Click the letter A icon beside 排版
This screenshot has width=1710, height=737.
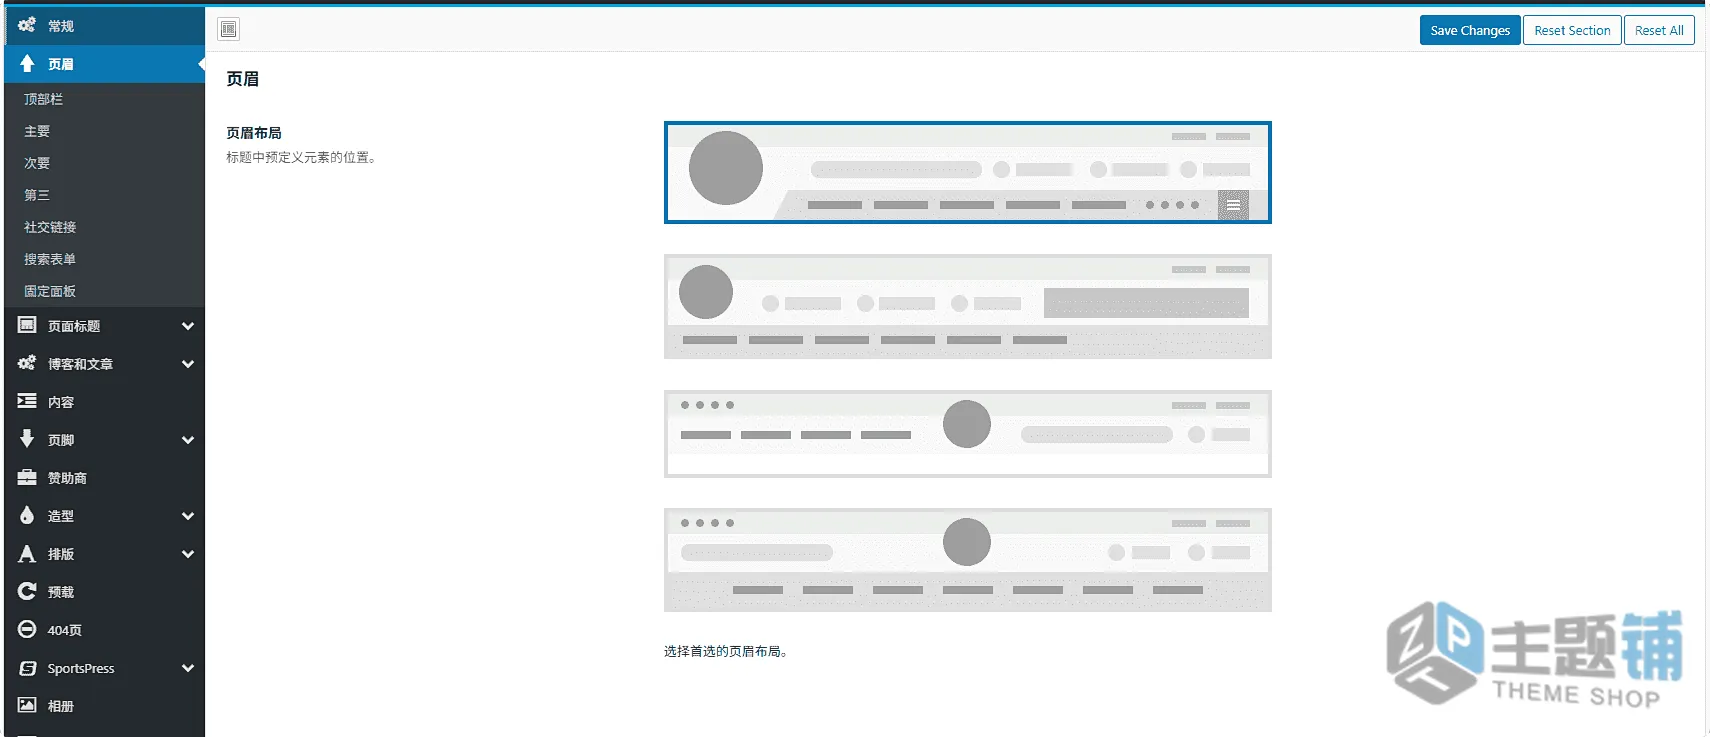click(27, 553)
